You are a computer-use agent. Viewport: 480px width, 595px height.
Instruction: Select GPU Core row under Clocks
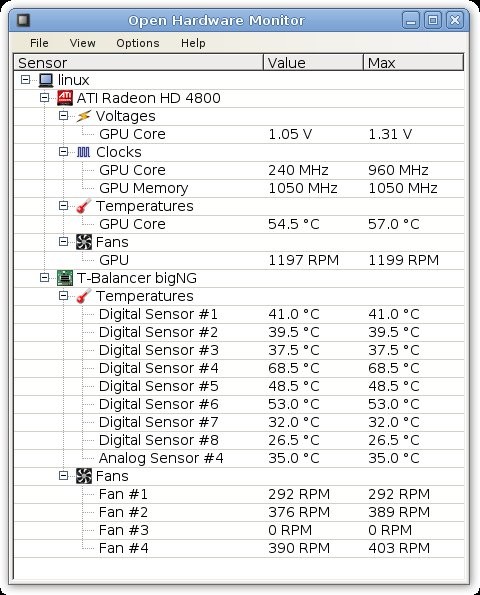(x=239, y=170)
